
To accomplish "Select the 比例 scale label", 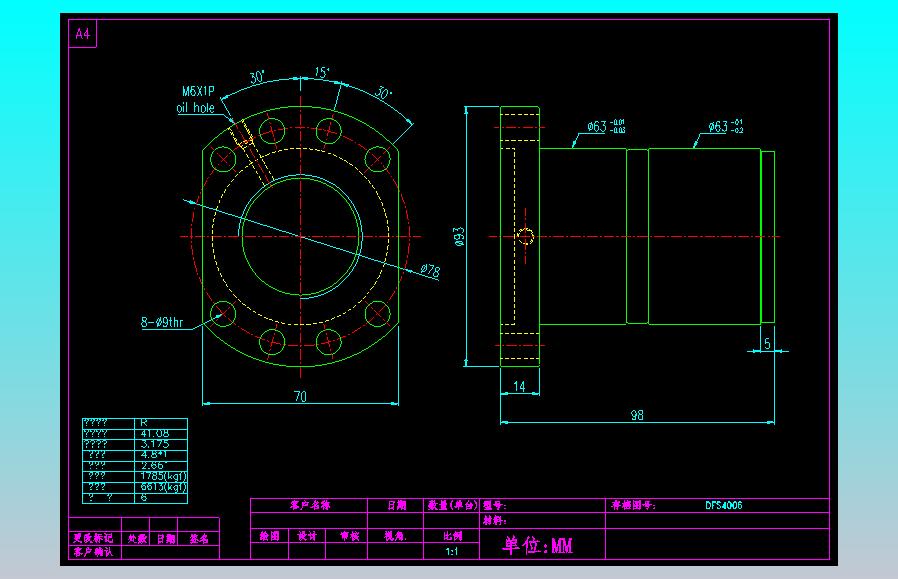I will pos(452,536).
